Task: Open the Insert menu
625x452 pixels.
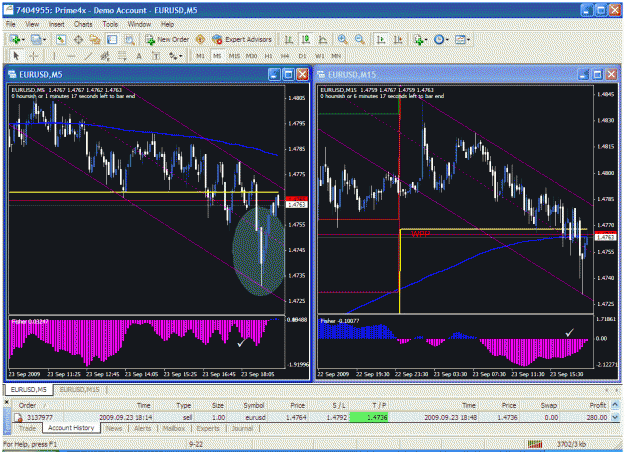Action: point(56,24)
